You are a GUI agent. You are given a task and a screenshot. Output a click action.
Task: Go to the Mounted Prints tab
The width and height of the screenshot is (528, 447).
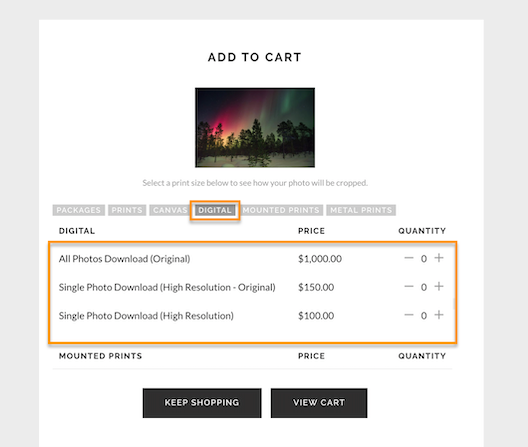click(x=281, y=210)
